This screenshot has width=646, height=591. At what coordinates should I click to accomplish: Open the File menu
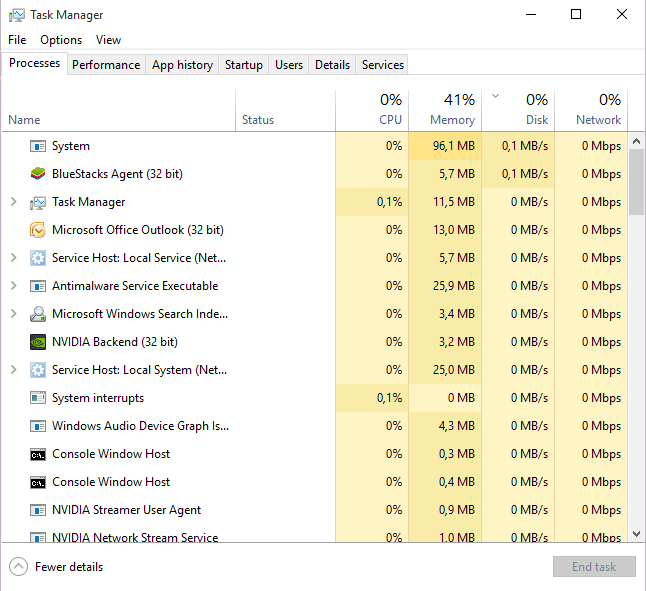17,40
